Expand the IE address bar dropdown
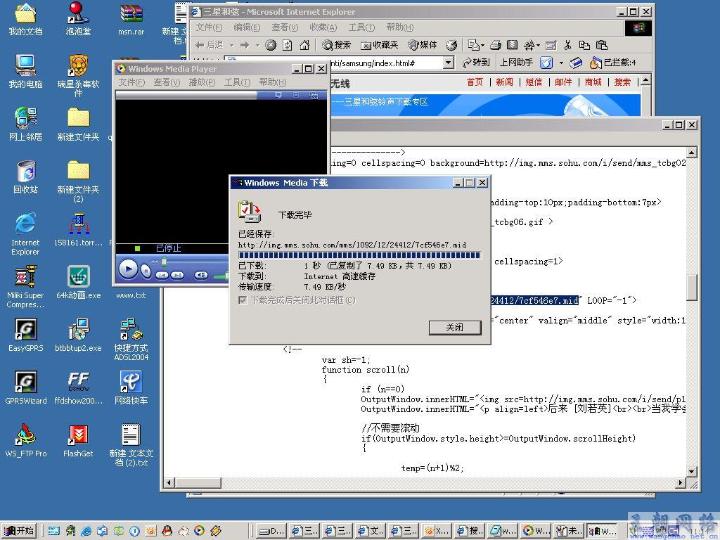 click(448, 62)
